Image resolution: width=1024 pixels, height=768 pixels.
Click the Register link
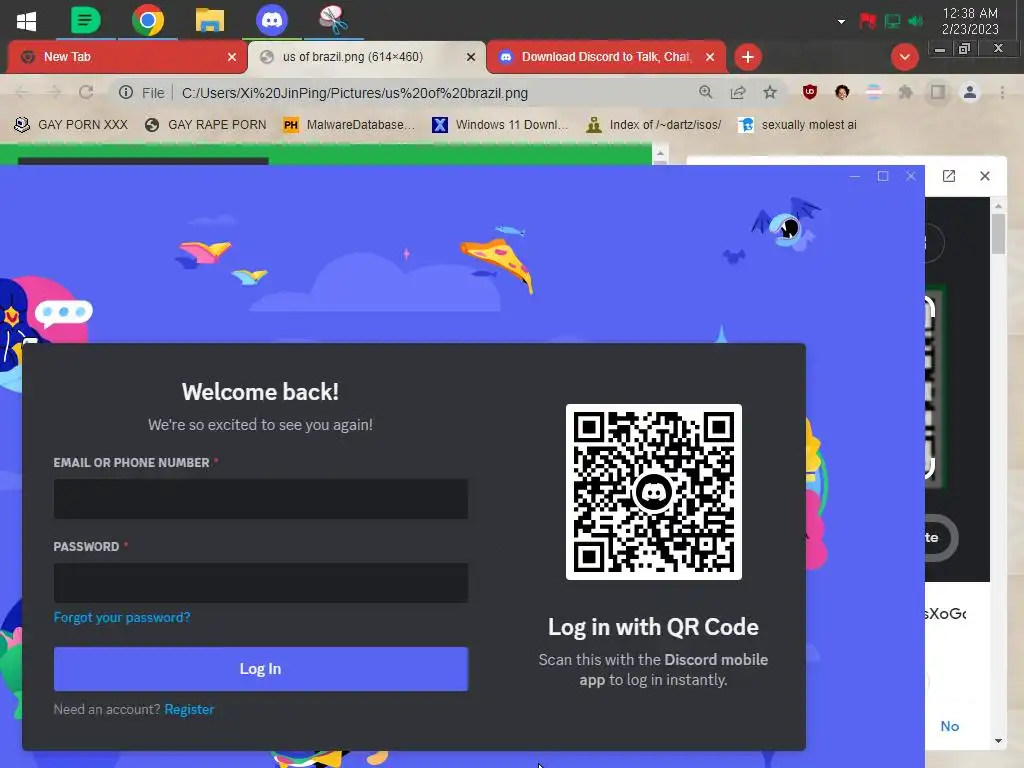click(x=189, y=709)
